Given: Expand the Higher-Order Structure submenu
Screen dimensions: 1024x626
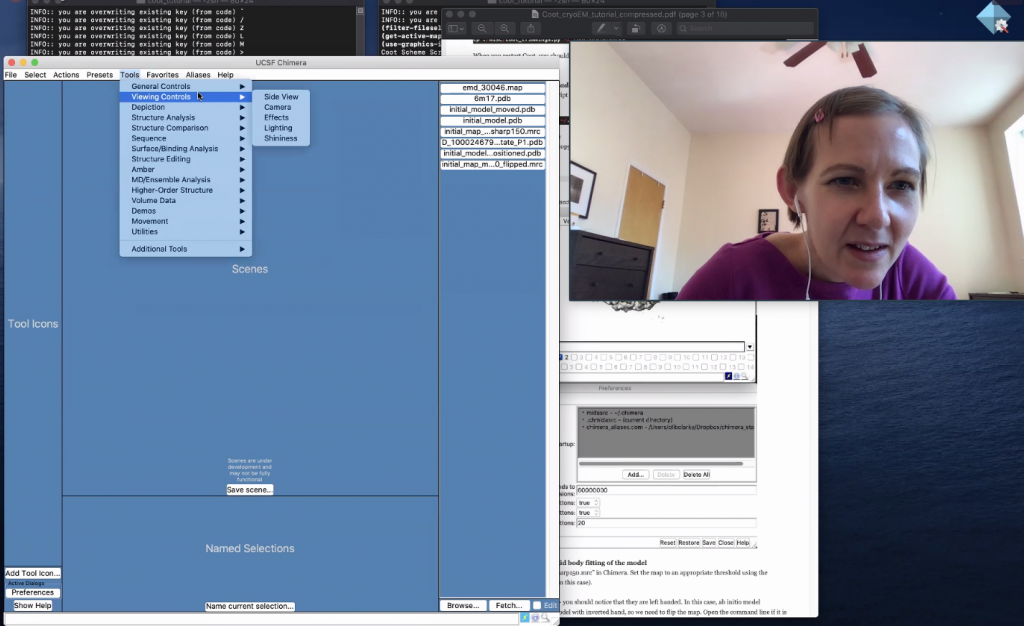Looking at the screenshot, I should [185, 190].
